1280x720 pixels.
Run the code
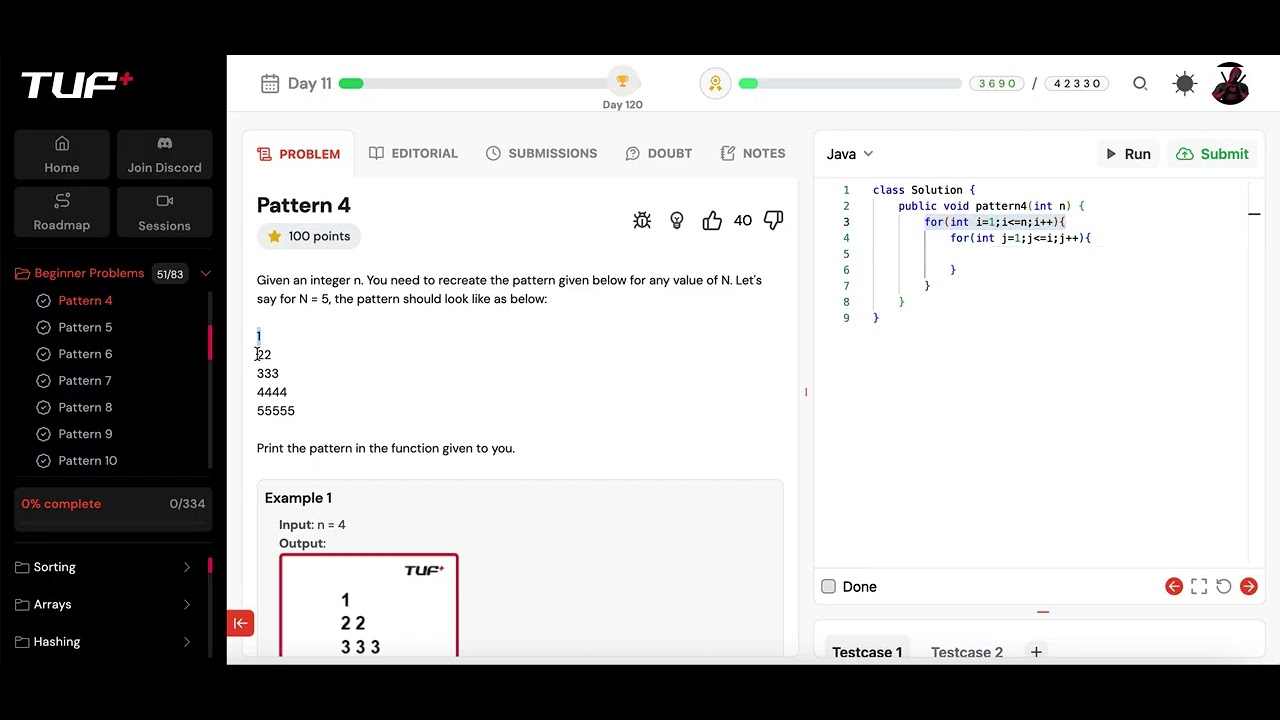(1127, 154)
